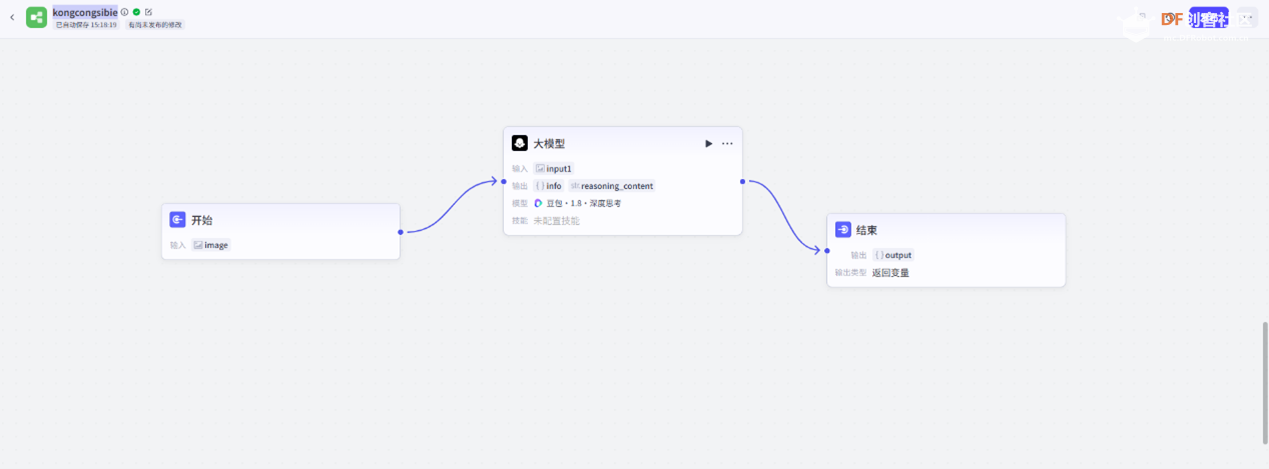The width and height of the screenshot is (1269, 469).
Task: Click the 大模型 node input port
Action: pyautogui.click(x=503, y=181)
